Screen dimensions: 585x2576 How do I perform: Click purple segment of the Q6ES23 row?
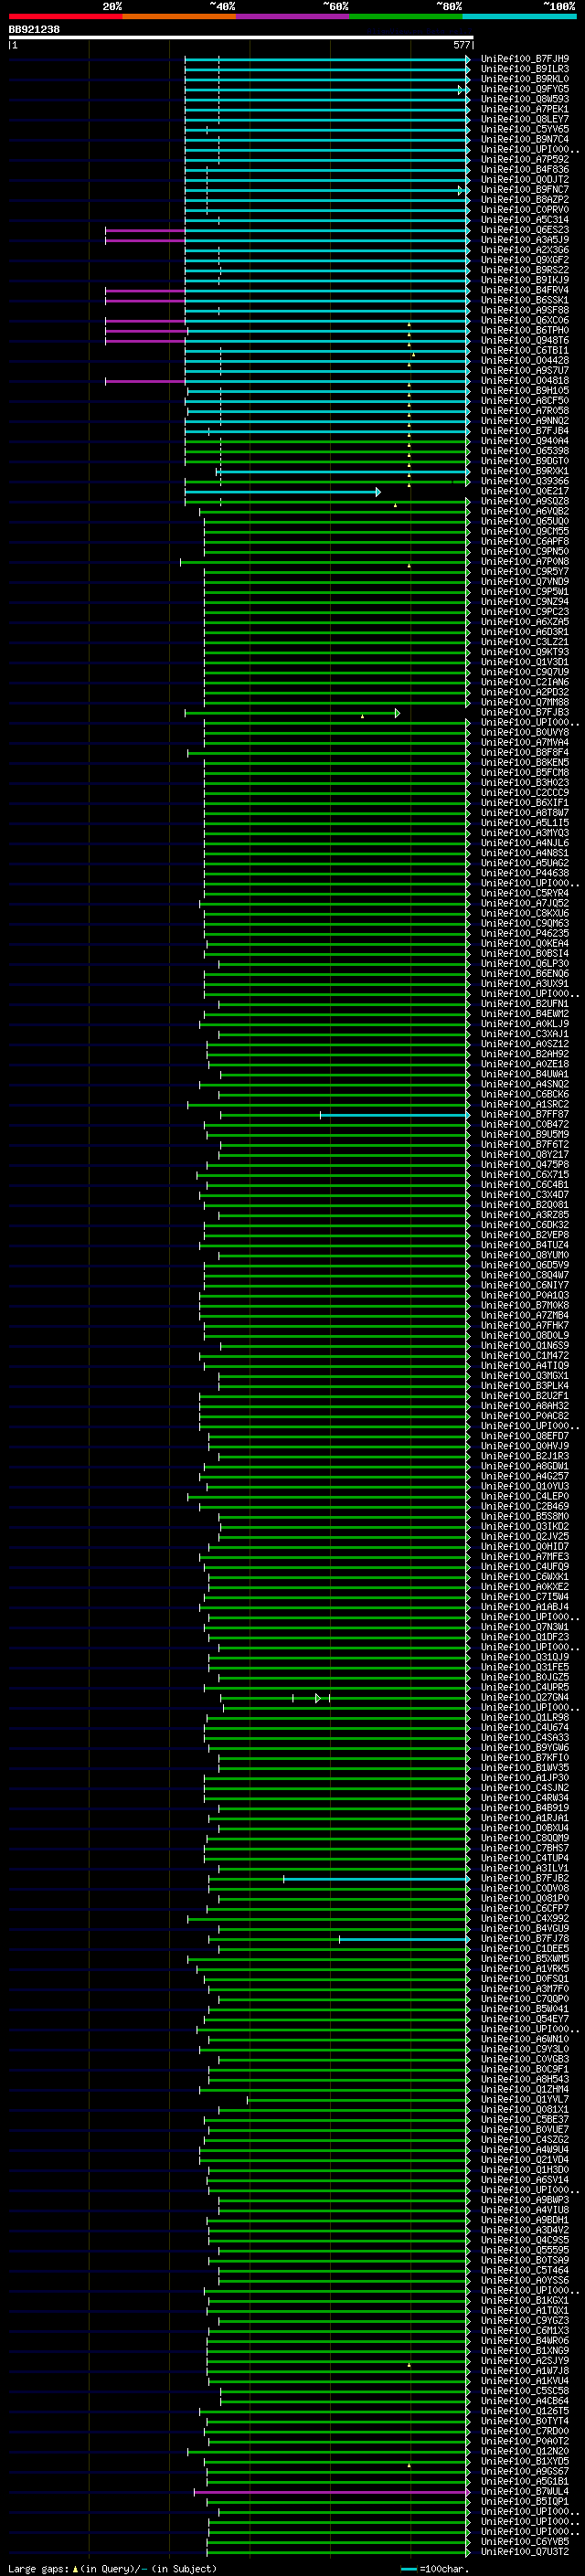point(145,230)
